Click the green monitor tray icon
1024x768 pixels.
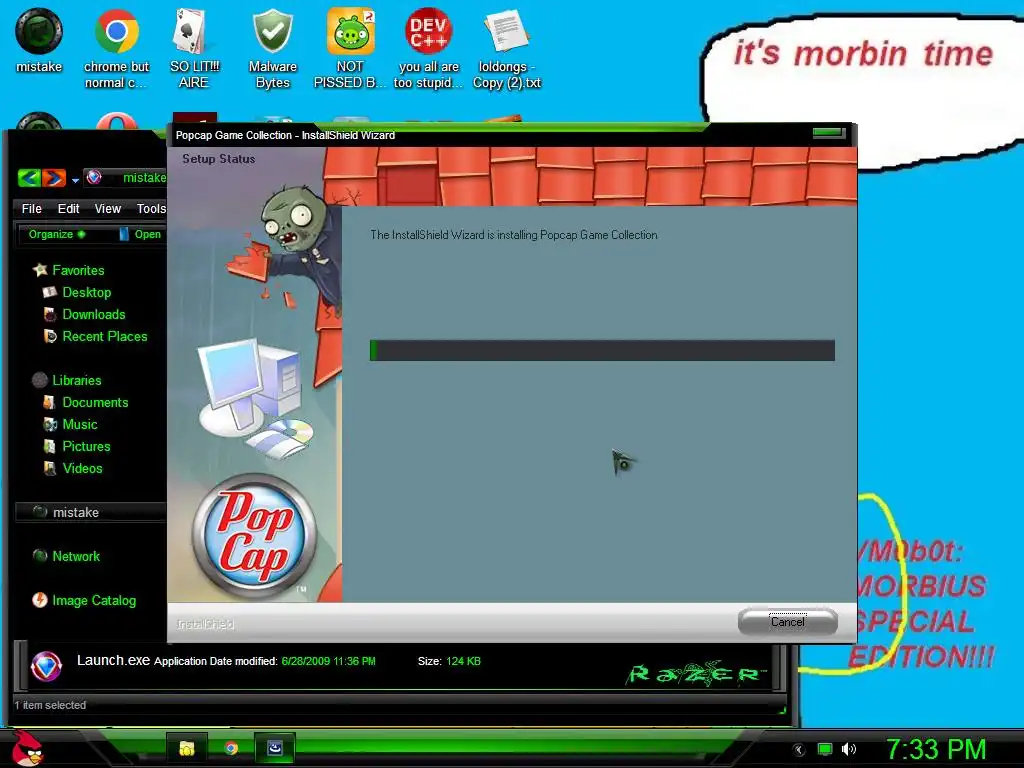pos(825,749)
